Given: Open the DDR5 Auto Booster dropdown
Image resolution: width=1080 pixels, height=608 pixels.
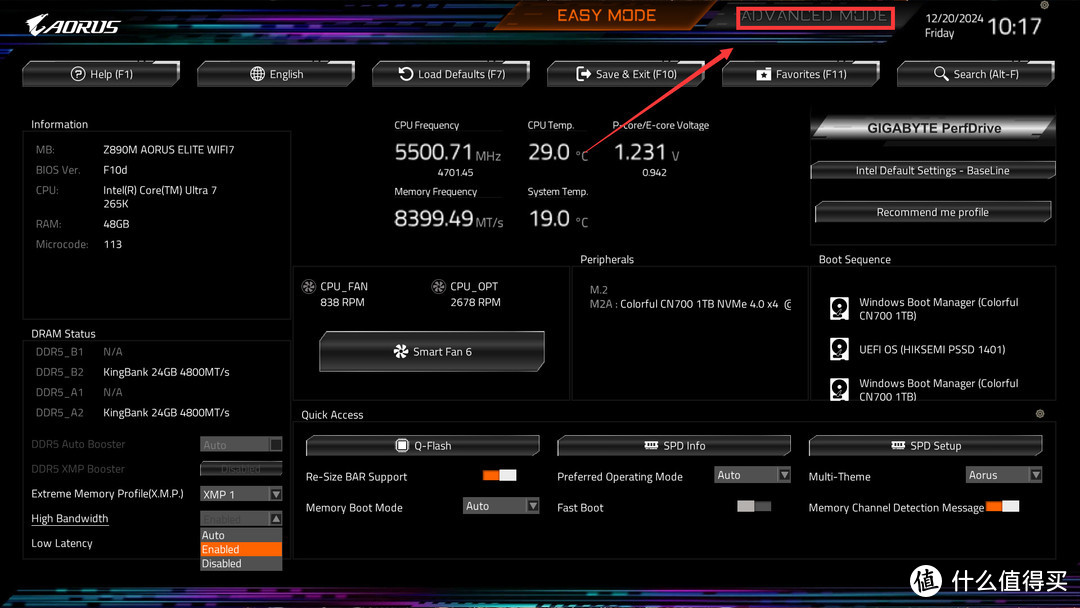Looking at the screenshot, I should tap(241, 445).
